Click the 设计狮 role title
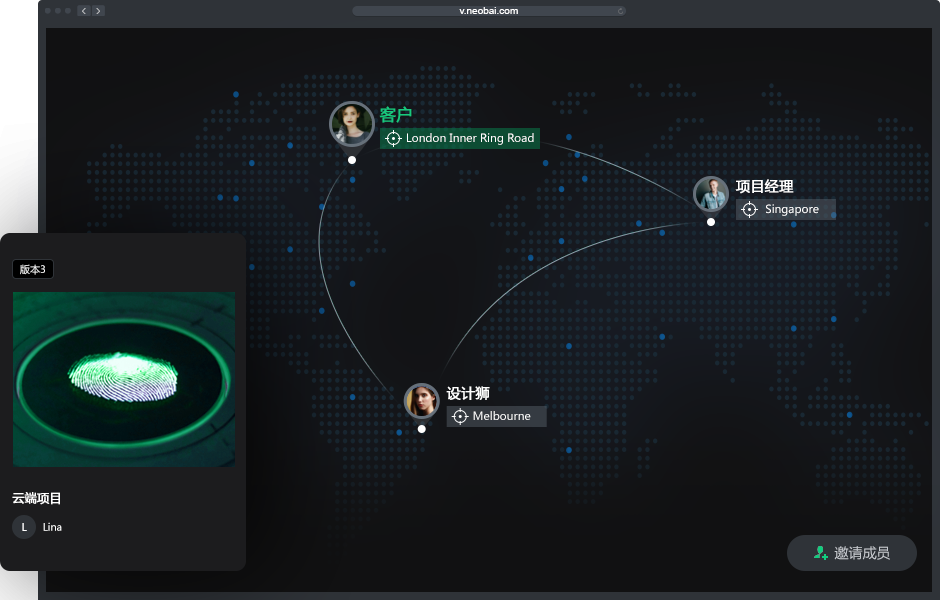This screenshot has width=940, height=600. [468, 393]
